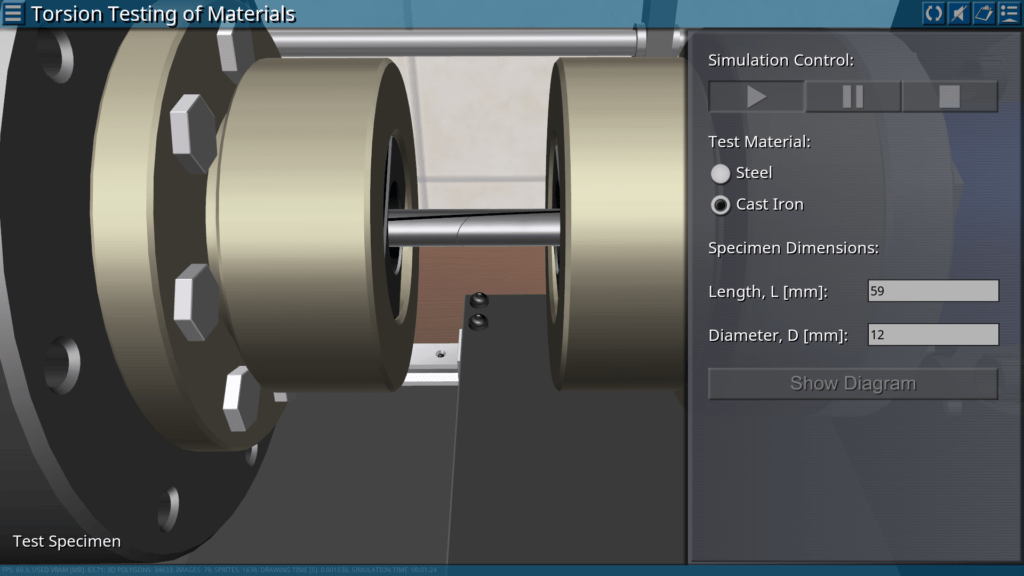Click the upper hex bolt on flange
Screen dimensions: 1024x576
tap(194, 133)
